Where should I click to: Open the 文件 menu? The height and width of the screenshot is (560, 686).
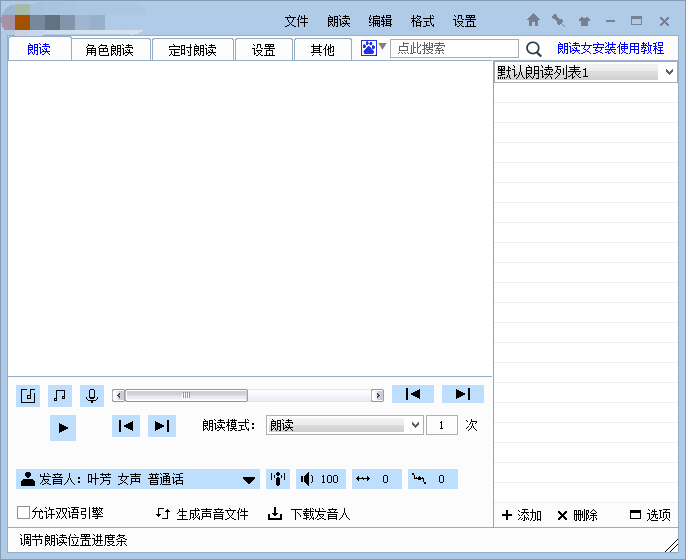tap(296, 21)
